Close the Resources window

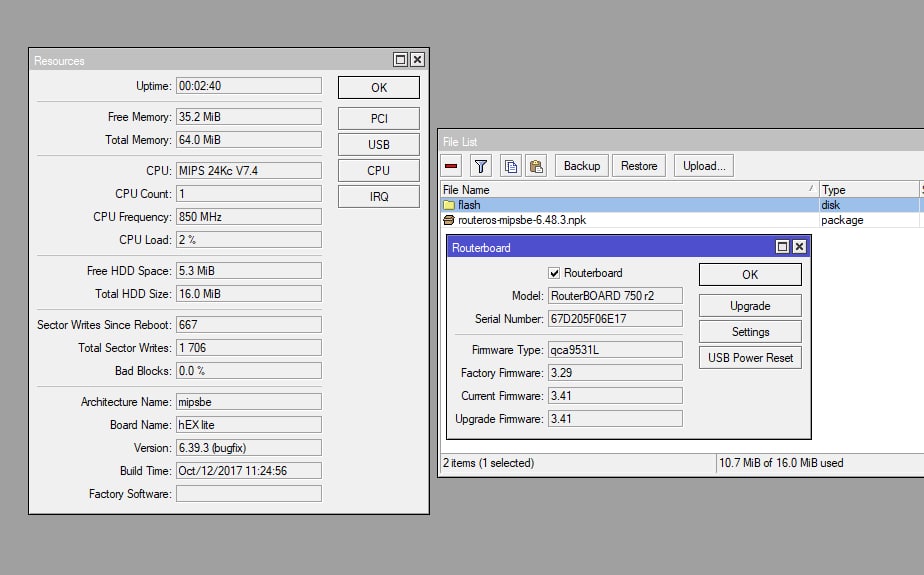tap(417, 60)
